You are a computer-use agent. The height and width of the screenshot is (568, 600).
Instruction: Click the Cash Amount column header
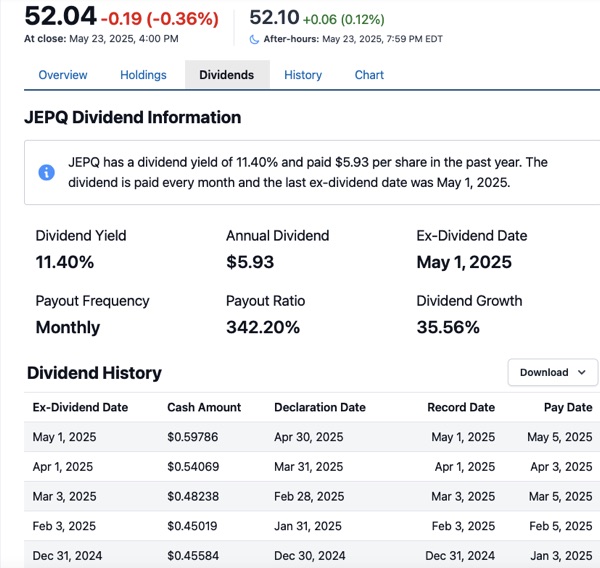click(x=204, y=407)
